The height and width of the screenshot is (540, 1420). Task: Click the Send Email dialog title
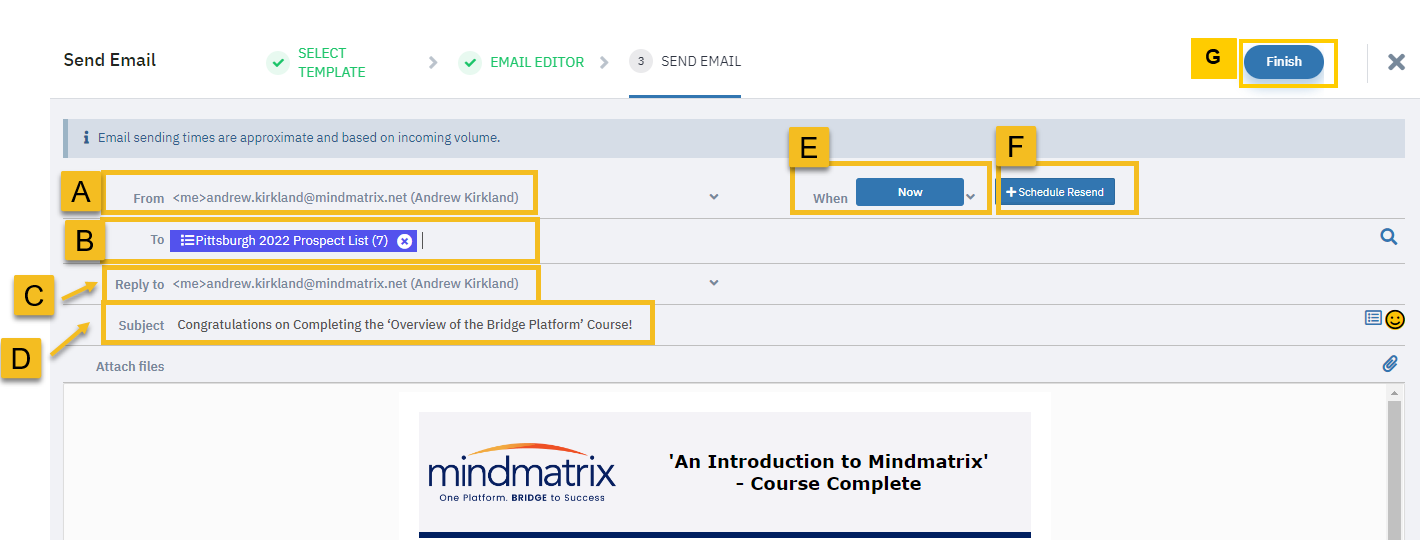(110, 60)
